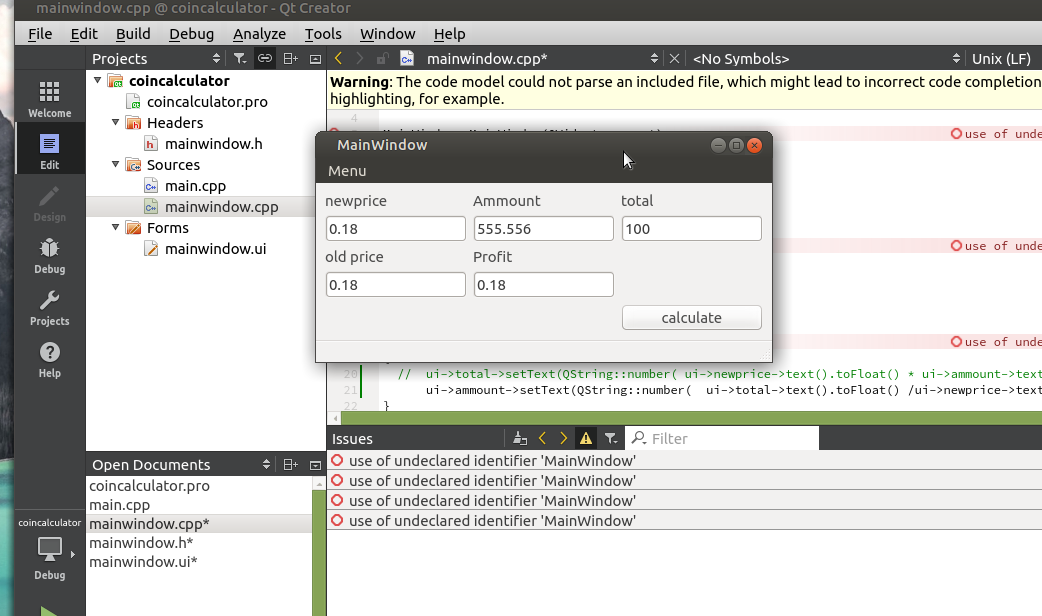Close the Projects panel view
Screen dimensions: 1042x616
[316, 58]
